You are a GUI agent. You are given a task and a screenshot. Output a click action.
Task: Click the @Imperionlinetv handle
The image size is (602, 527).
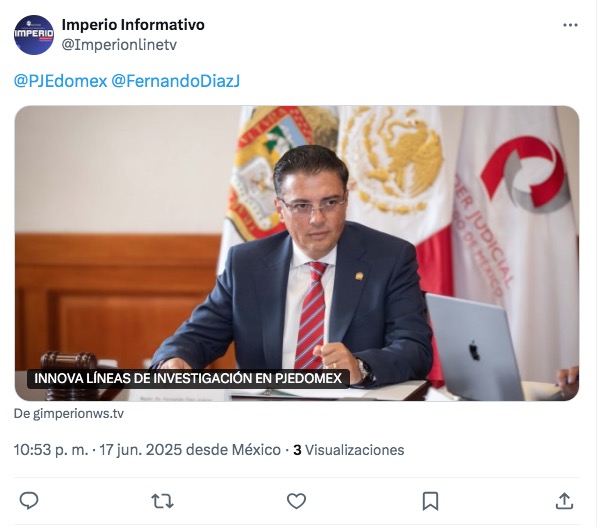(119, 45)
